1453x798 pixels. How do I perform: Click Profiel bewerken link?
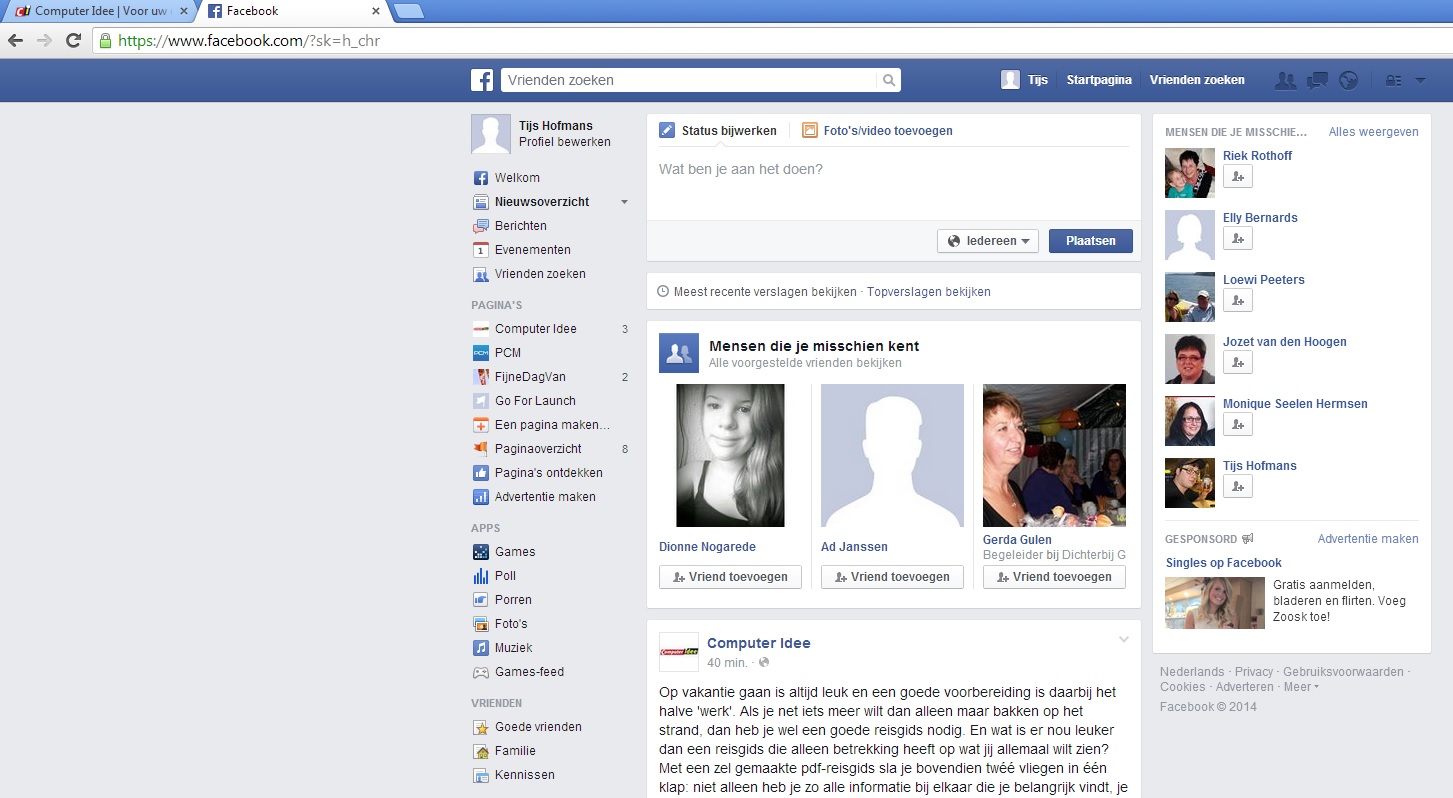pyautogui.click(x=565, y=142)
